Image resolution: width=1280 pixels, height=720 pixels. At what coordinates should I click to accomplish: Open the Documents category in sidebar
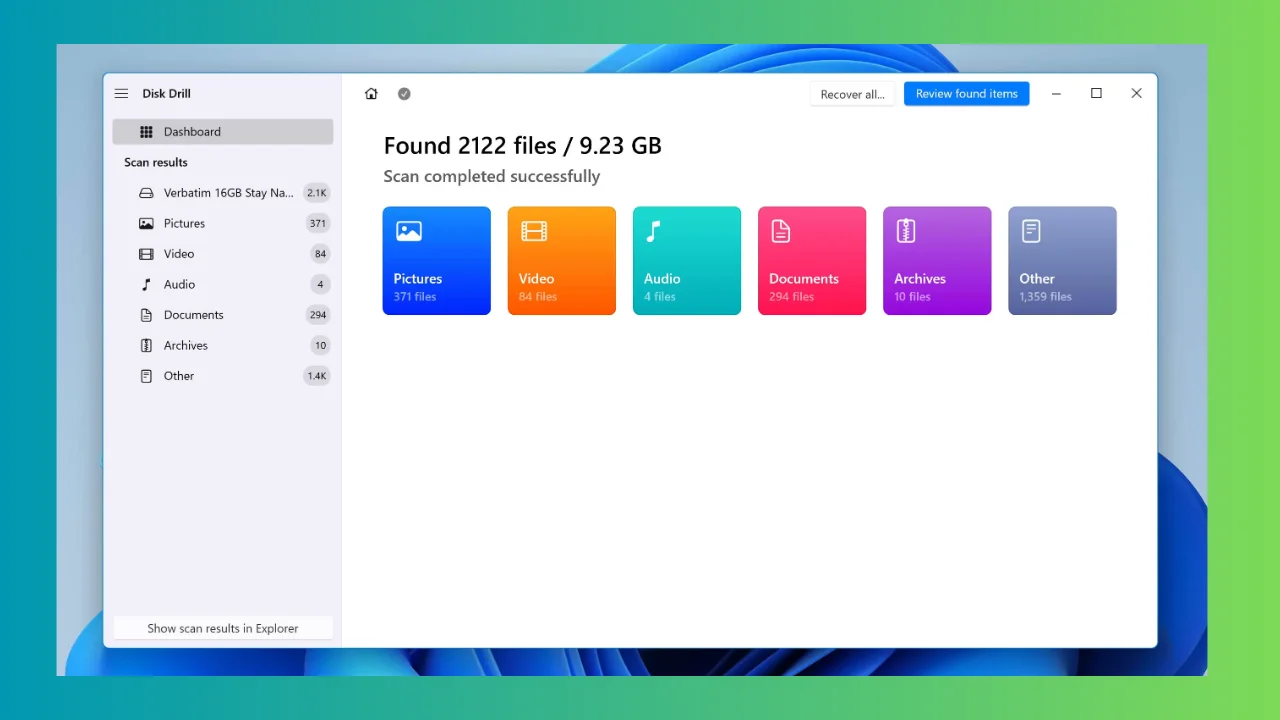(x=223, y=315)
